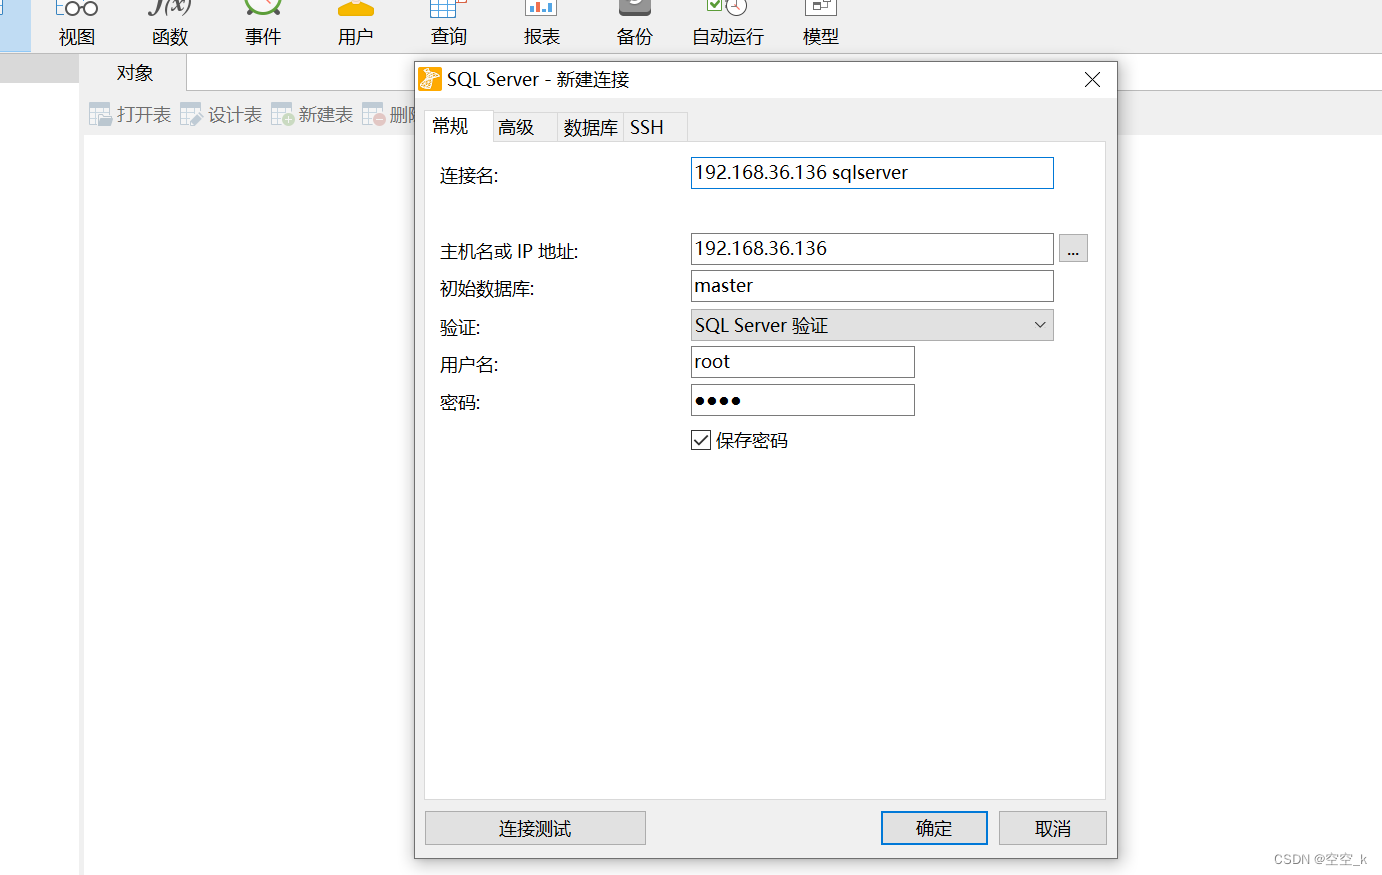Click the 主机名或 IP 地址 input field

(x=872, y=249)
